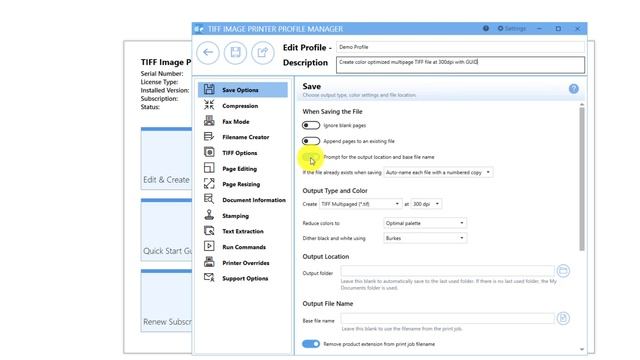The width and height of the screenshot is (640, 360).
Task: Open the Compression section
Action: [x=240, y=106]
